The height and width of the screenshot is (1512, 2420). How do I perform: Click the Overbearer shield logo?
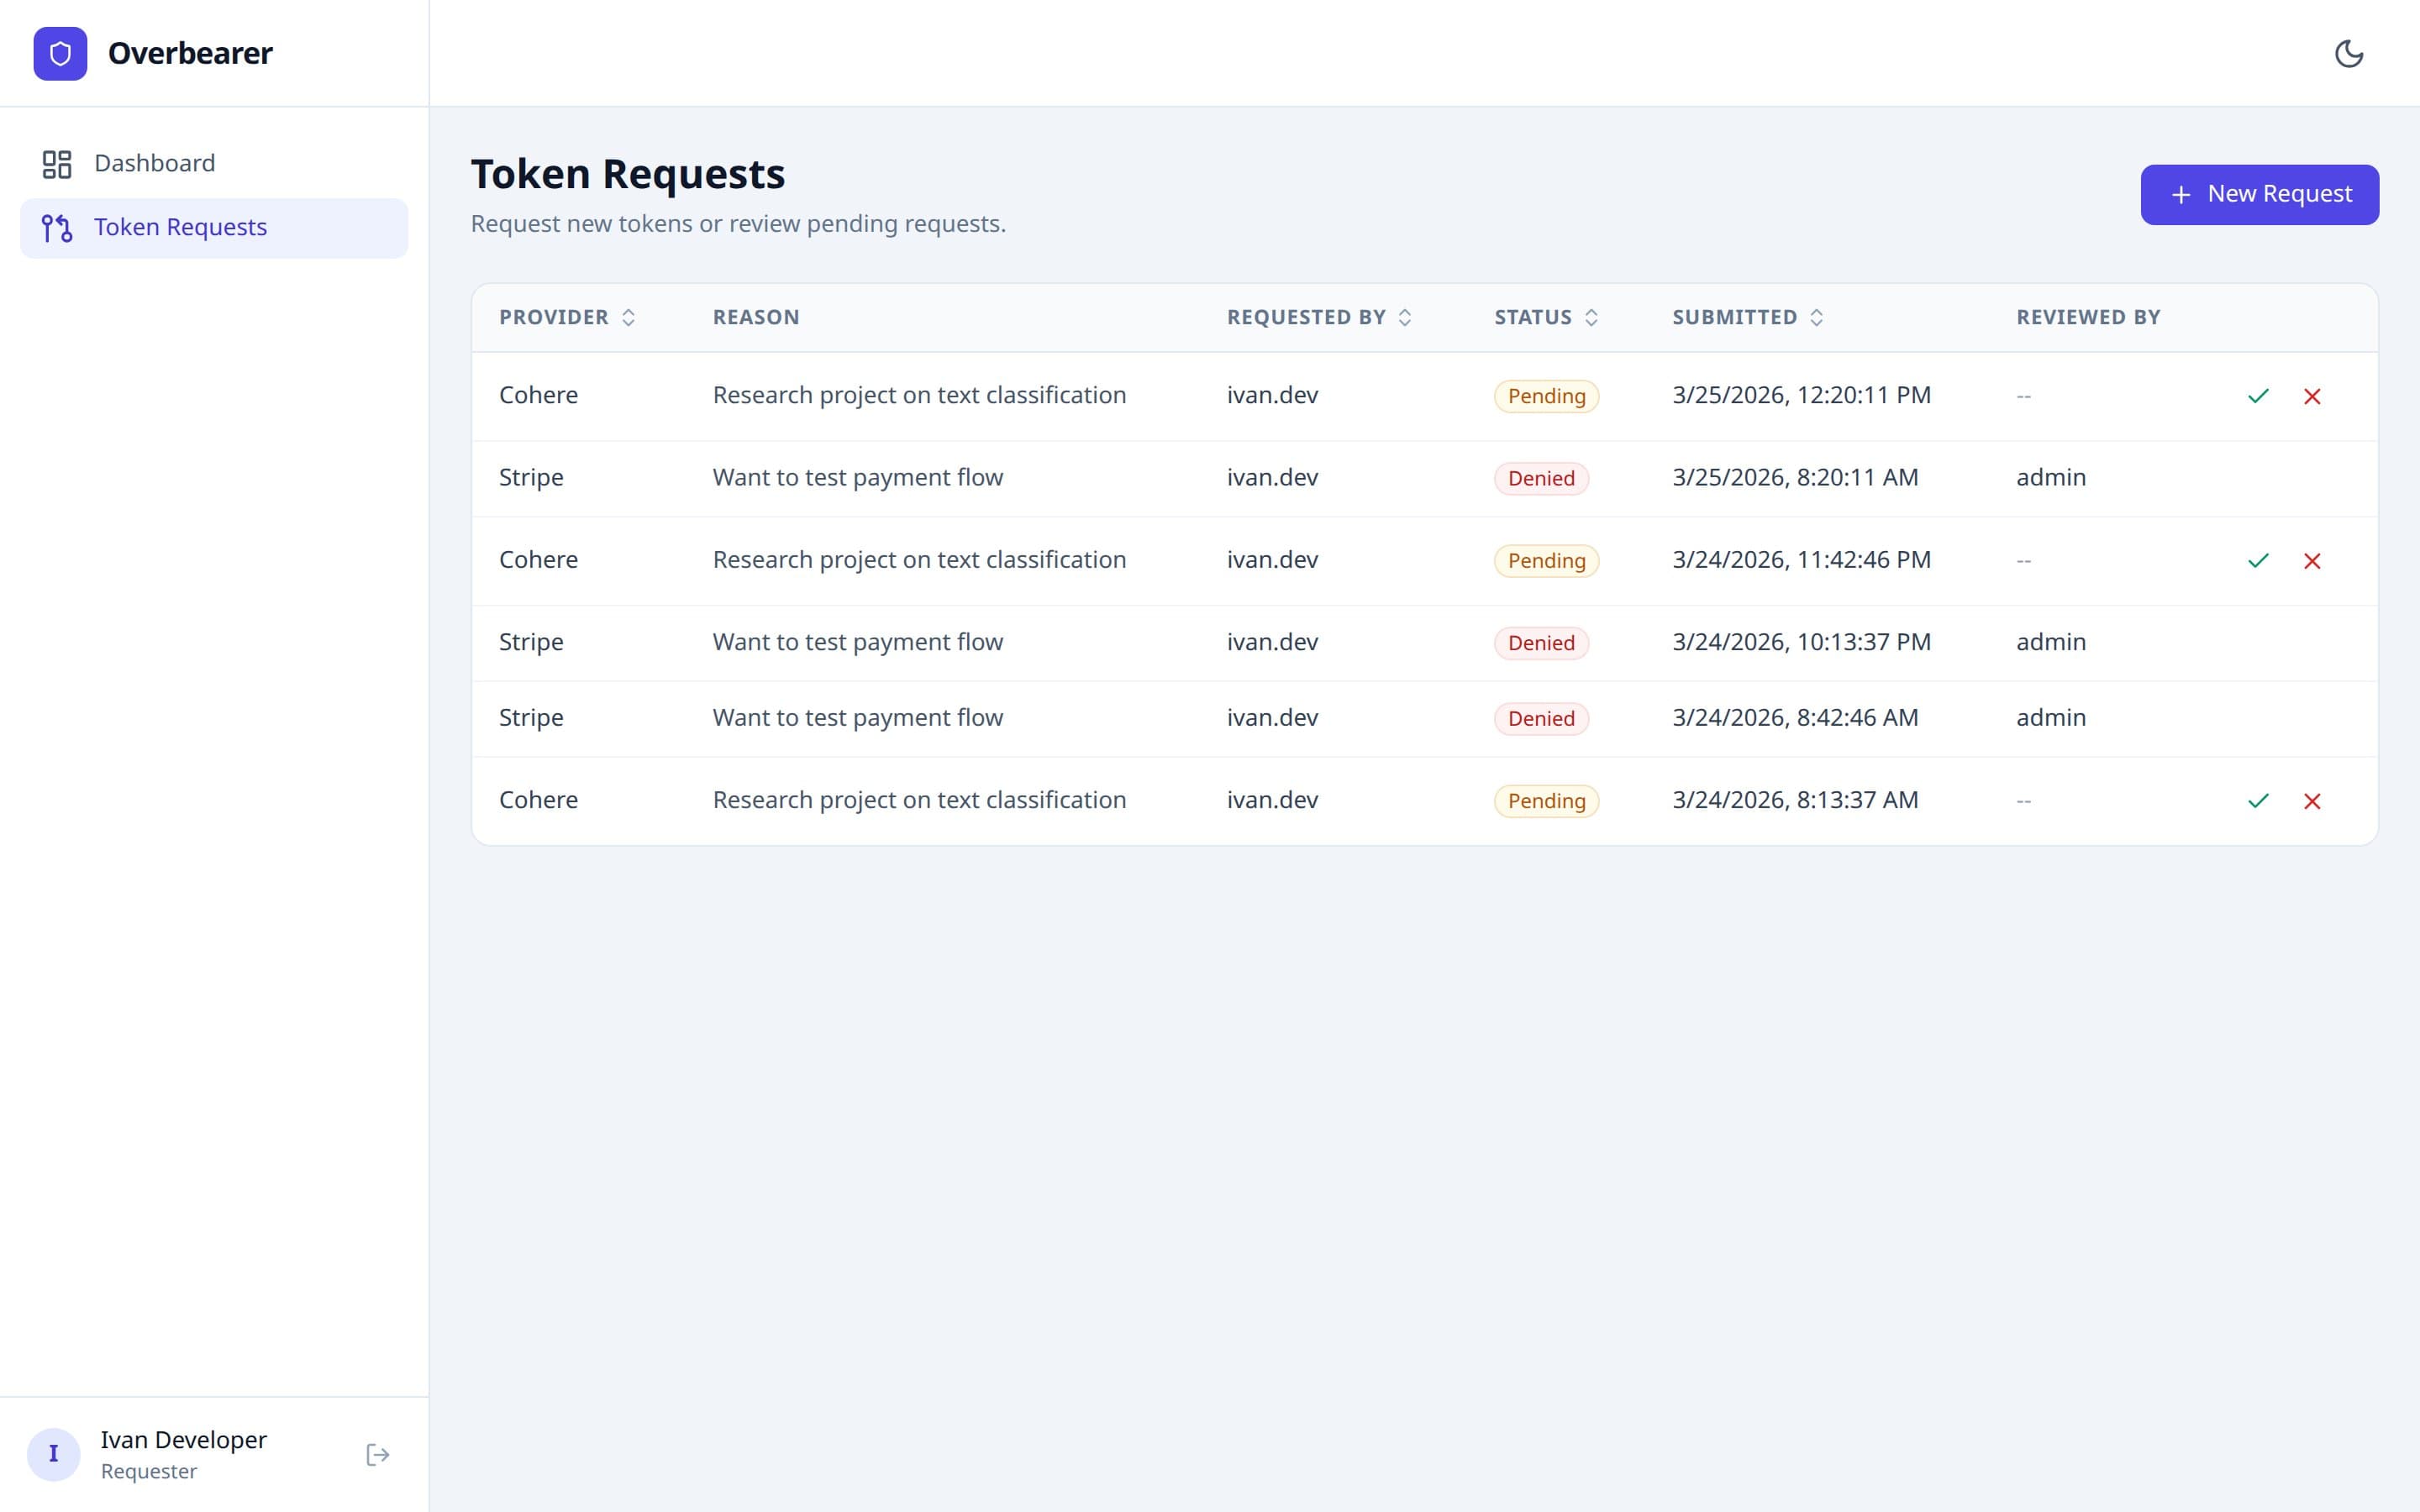[x=60, y=53]
